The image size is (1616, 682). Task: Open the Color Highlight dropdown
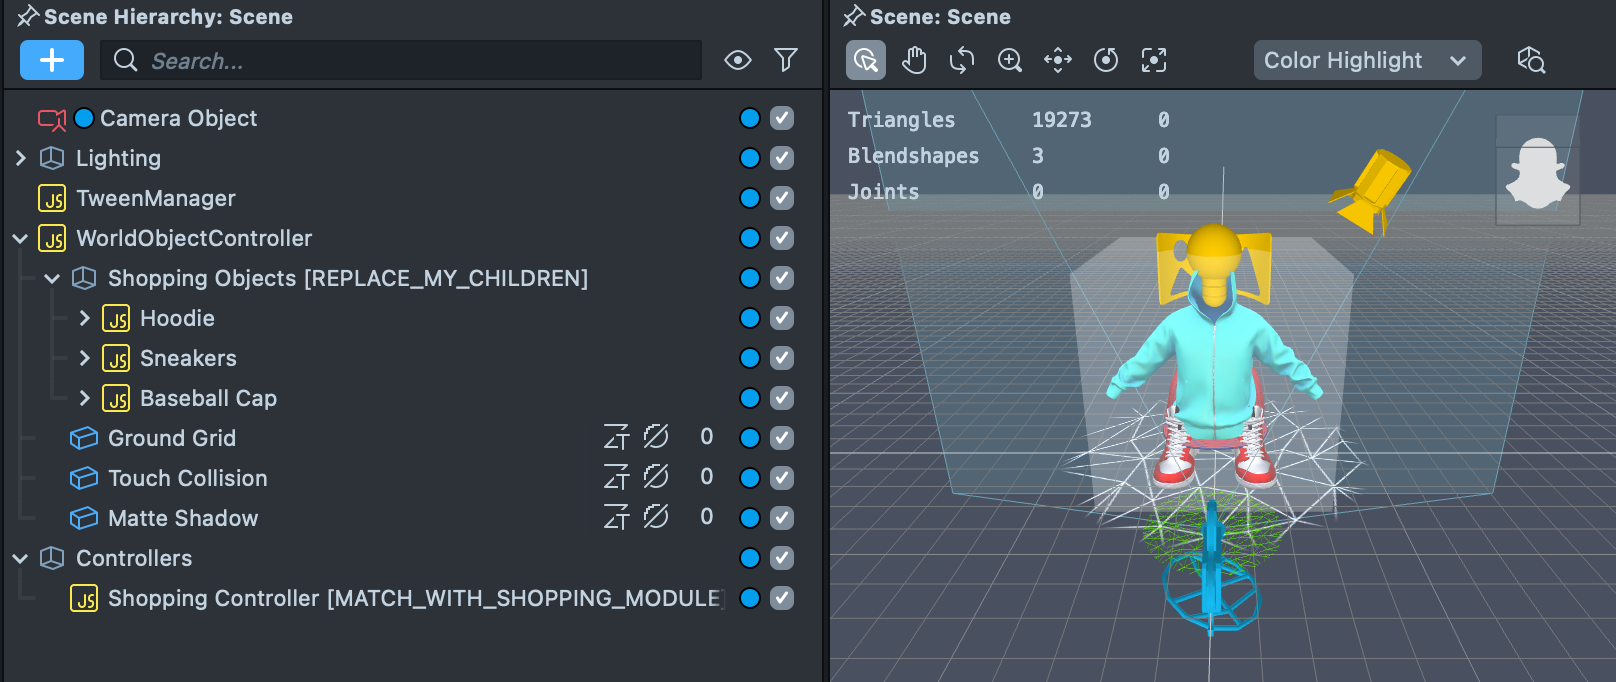(1367, 60)
